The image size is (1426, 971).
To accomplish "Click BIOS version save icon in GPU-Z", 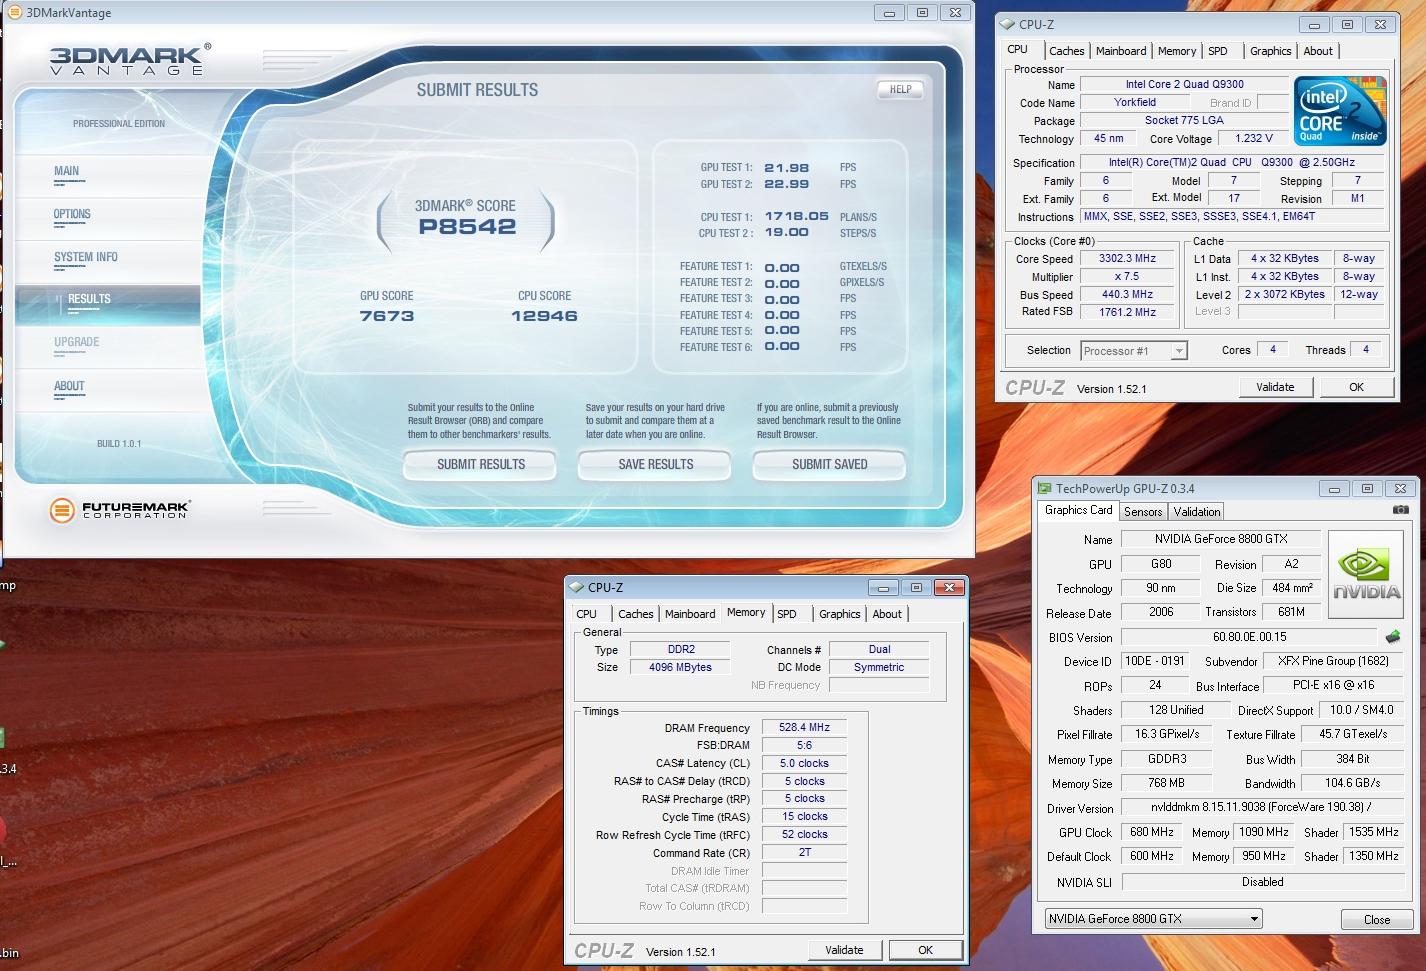I will (x=1392, y=637).
